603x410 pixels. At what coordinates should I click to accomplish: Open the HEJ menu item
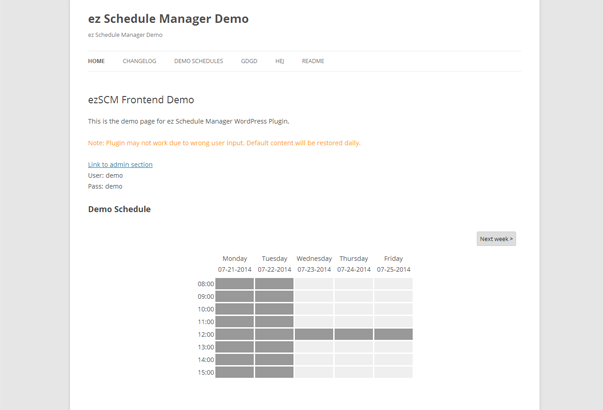(280, 61)
